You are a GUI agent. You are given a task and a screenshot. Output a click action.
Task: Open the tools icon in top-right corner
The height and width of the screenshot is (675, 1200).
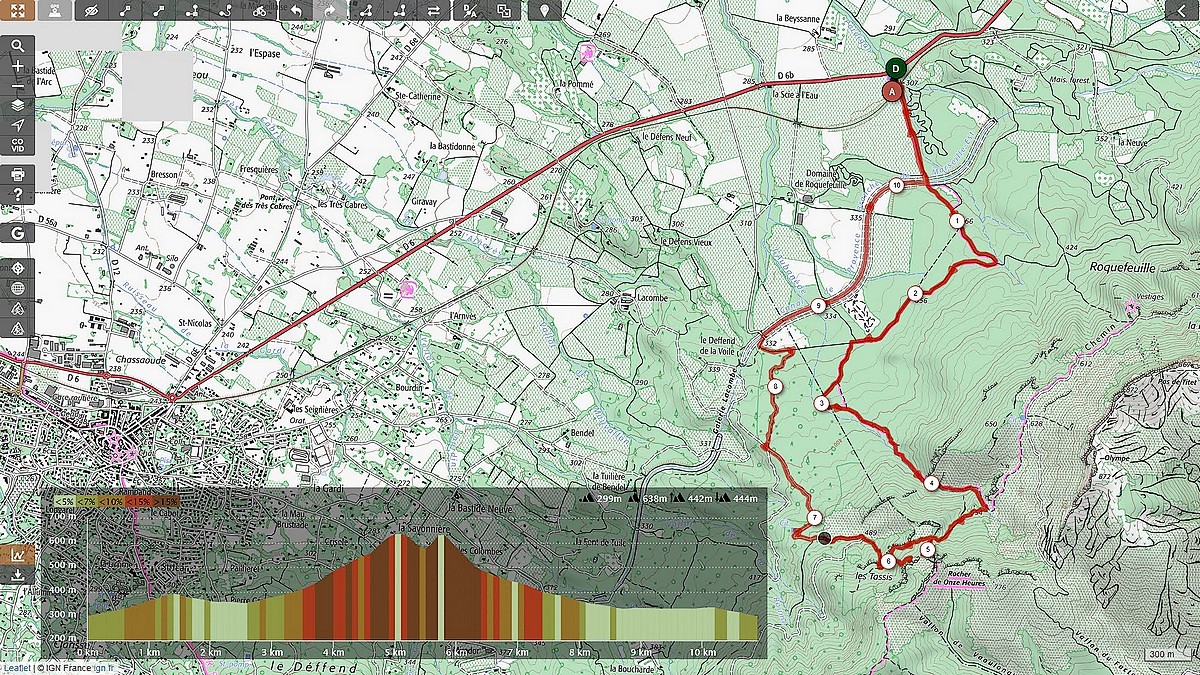1182,11
